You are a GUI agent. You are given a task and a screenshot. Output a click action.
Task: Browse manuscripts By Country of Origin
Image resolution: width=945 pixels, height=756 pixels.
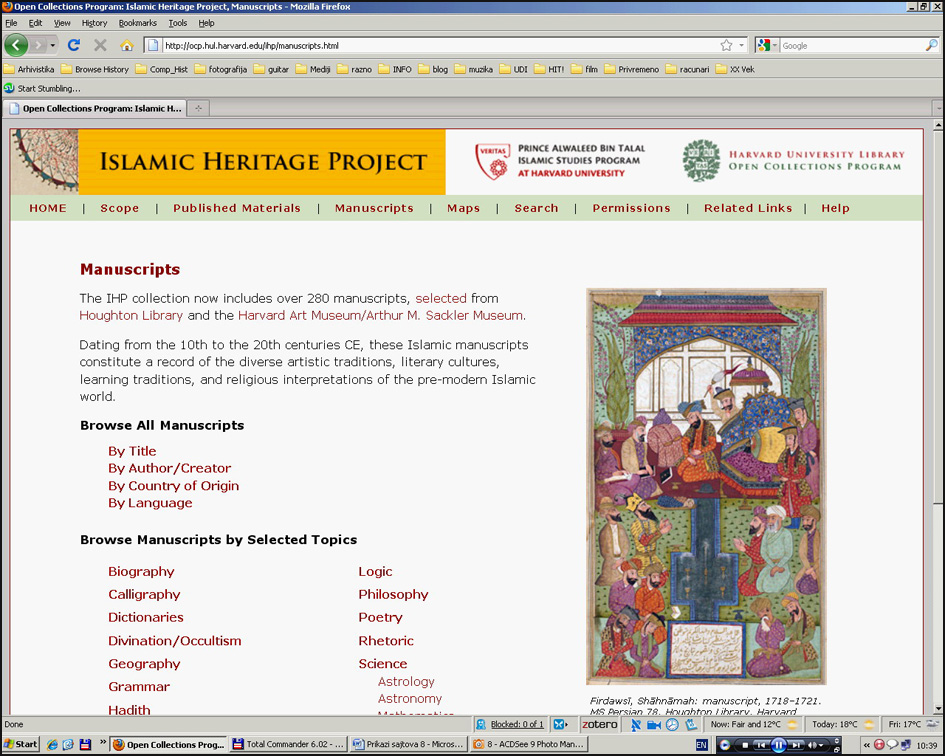[x=173, y=485]
